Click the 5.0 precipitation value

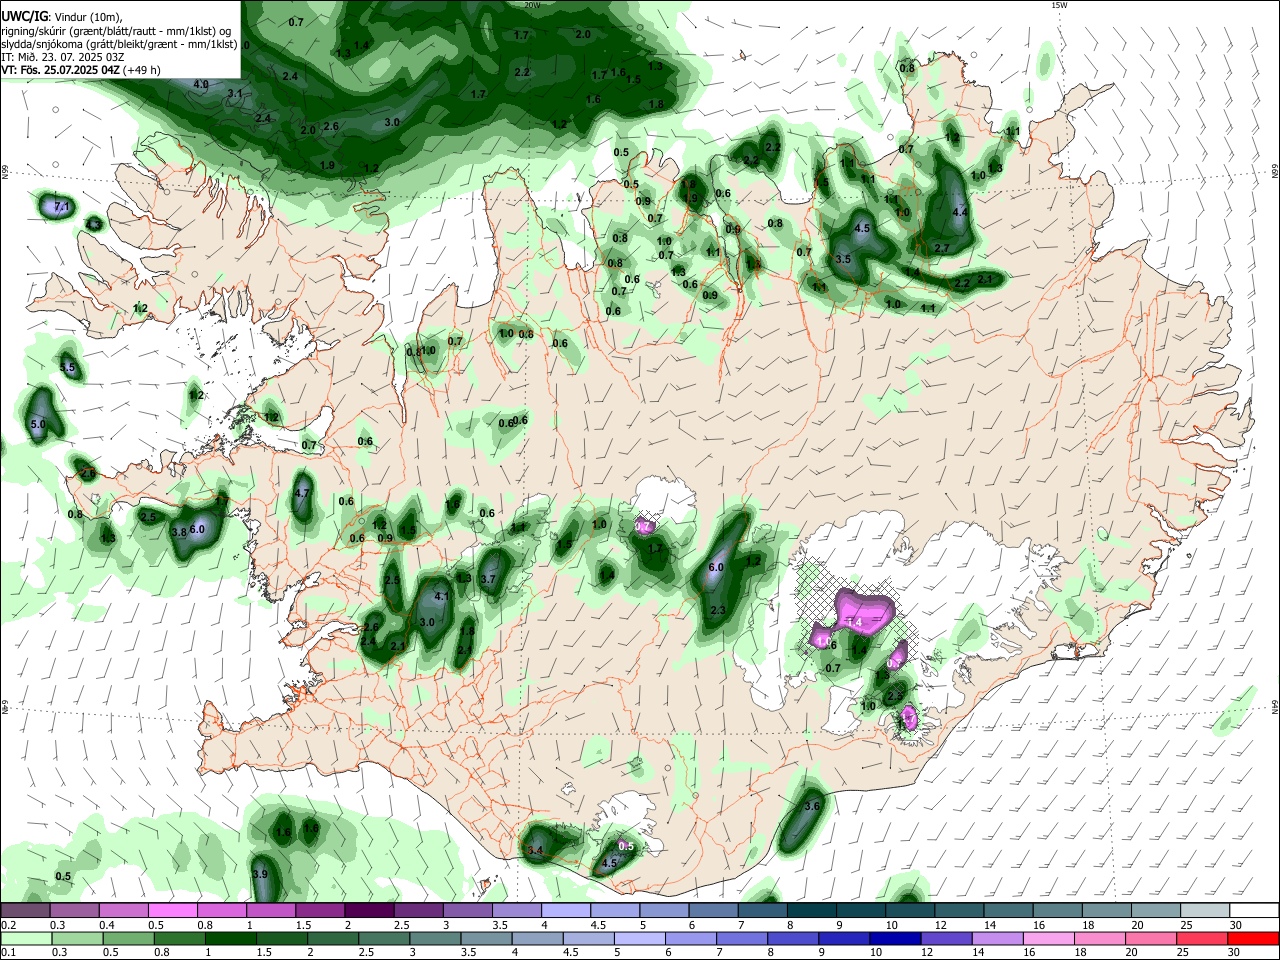(x=39, y=425)
